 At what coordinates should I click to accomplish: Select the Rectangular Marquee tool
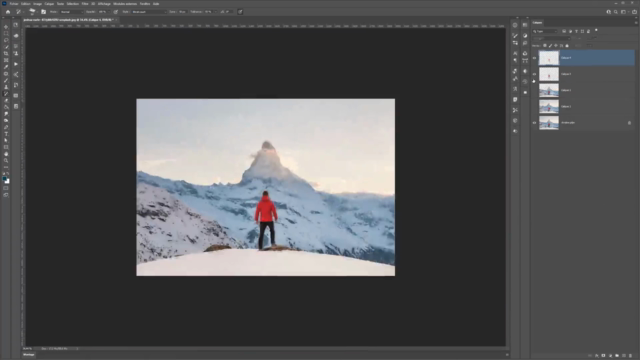[6, 33]
